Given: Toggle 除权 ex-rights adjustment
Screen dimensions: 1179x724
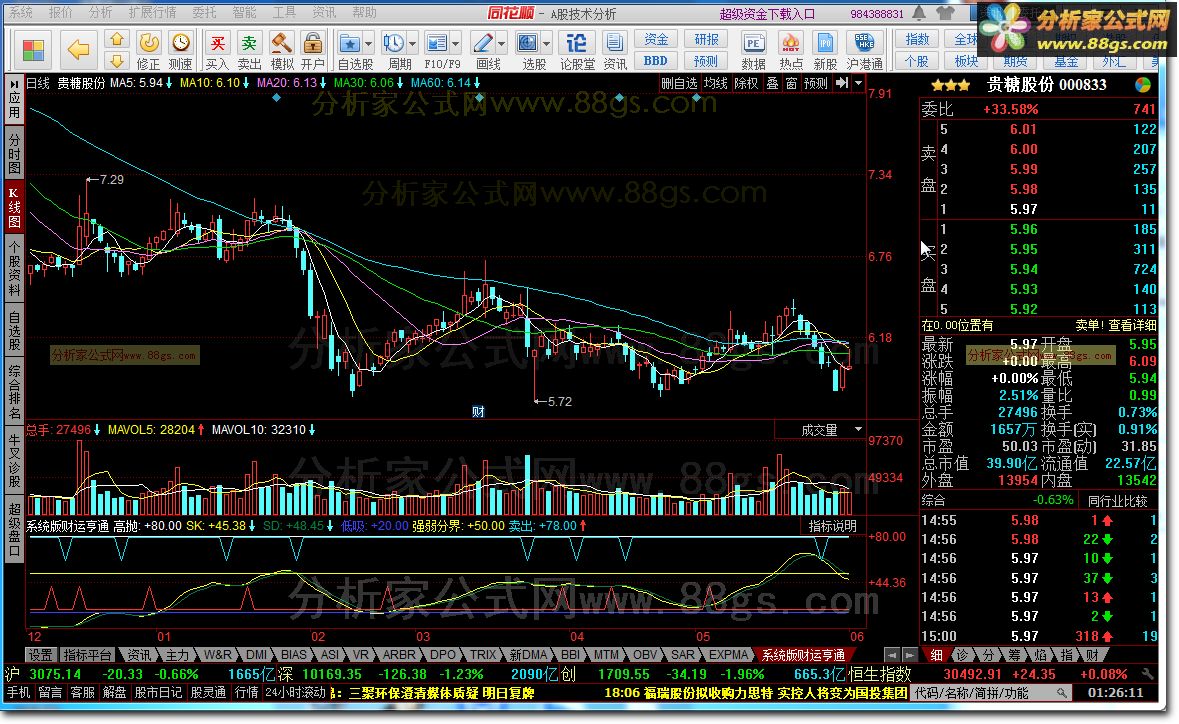Looking at the screenshot, I should [x=746, y=83].
